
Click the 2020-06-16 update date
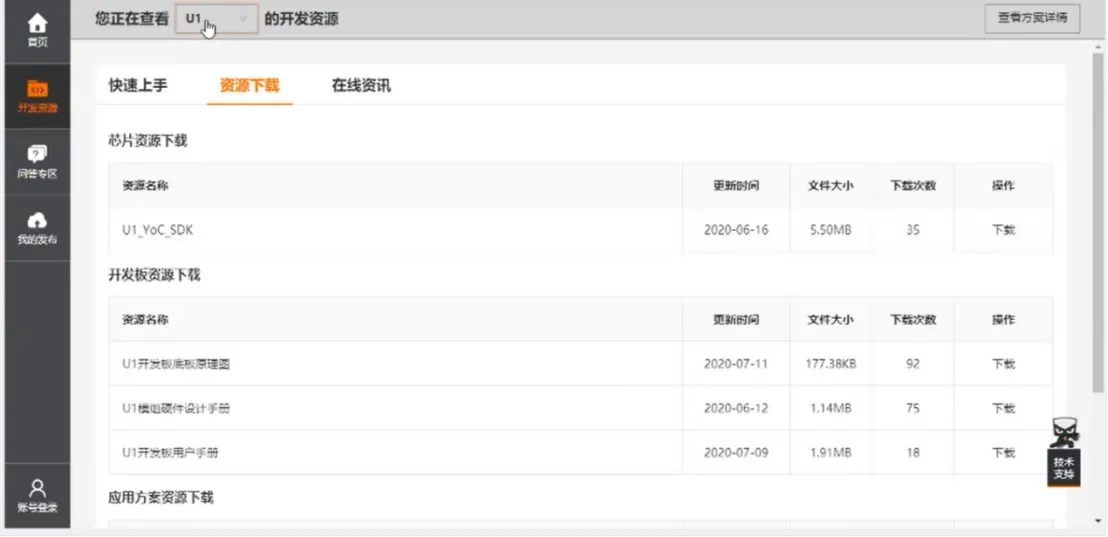(x=736, y=230)
